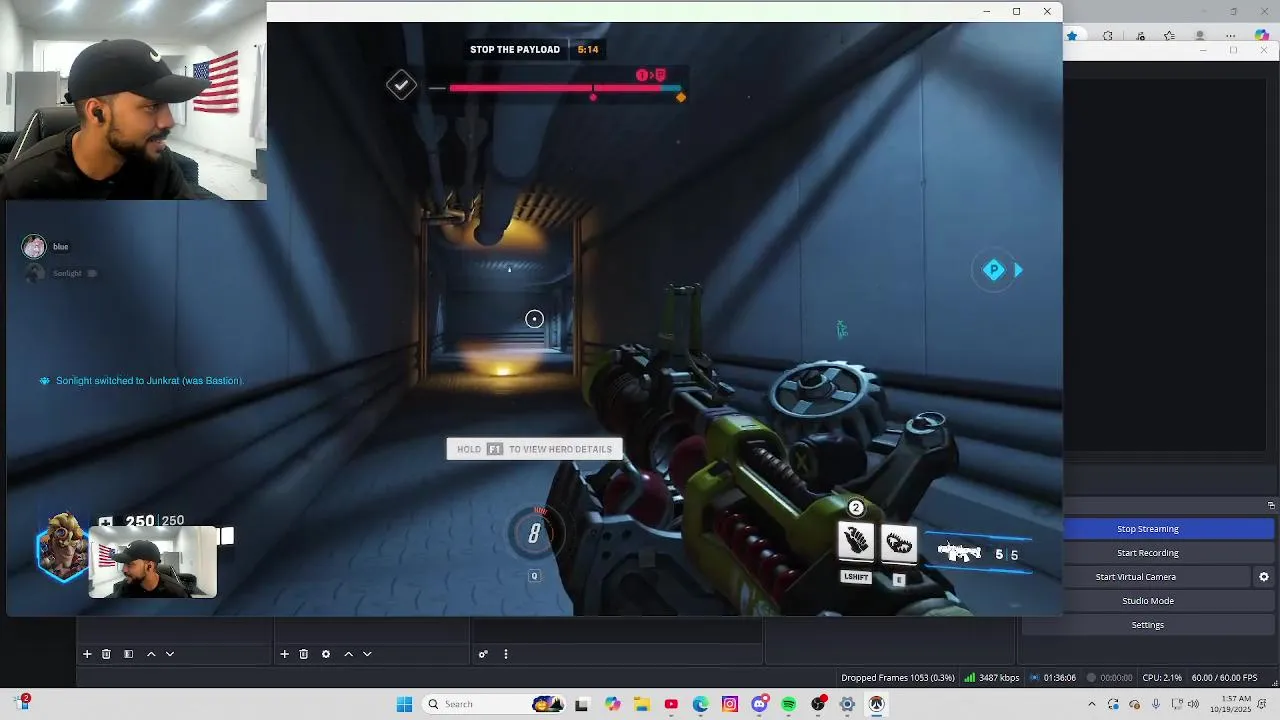Screen dimensions: 1280x720
Task: Click the large webcam feed in the corner
Action: [x=133, y=100]
